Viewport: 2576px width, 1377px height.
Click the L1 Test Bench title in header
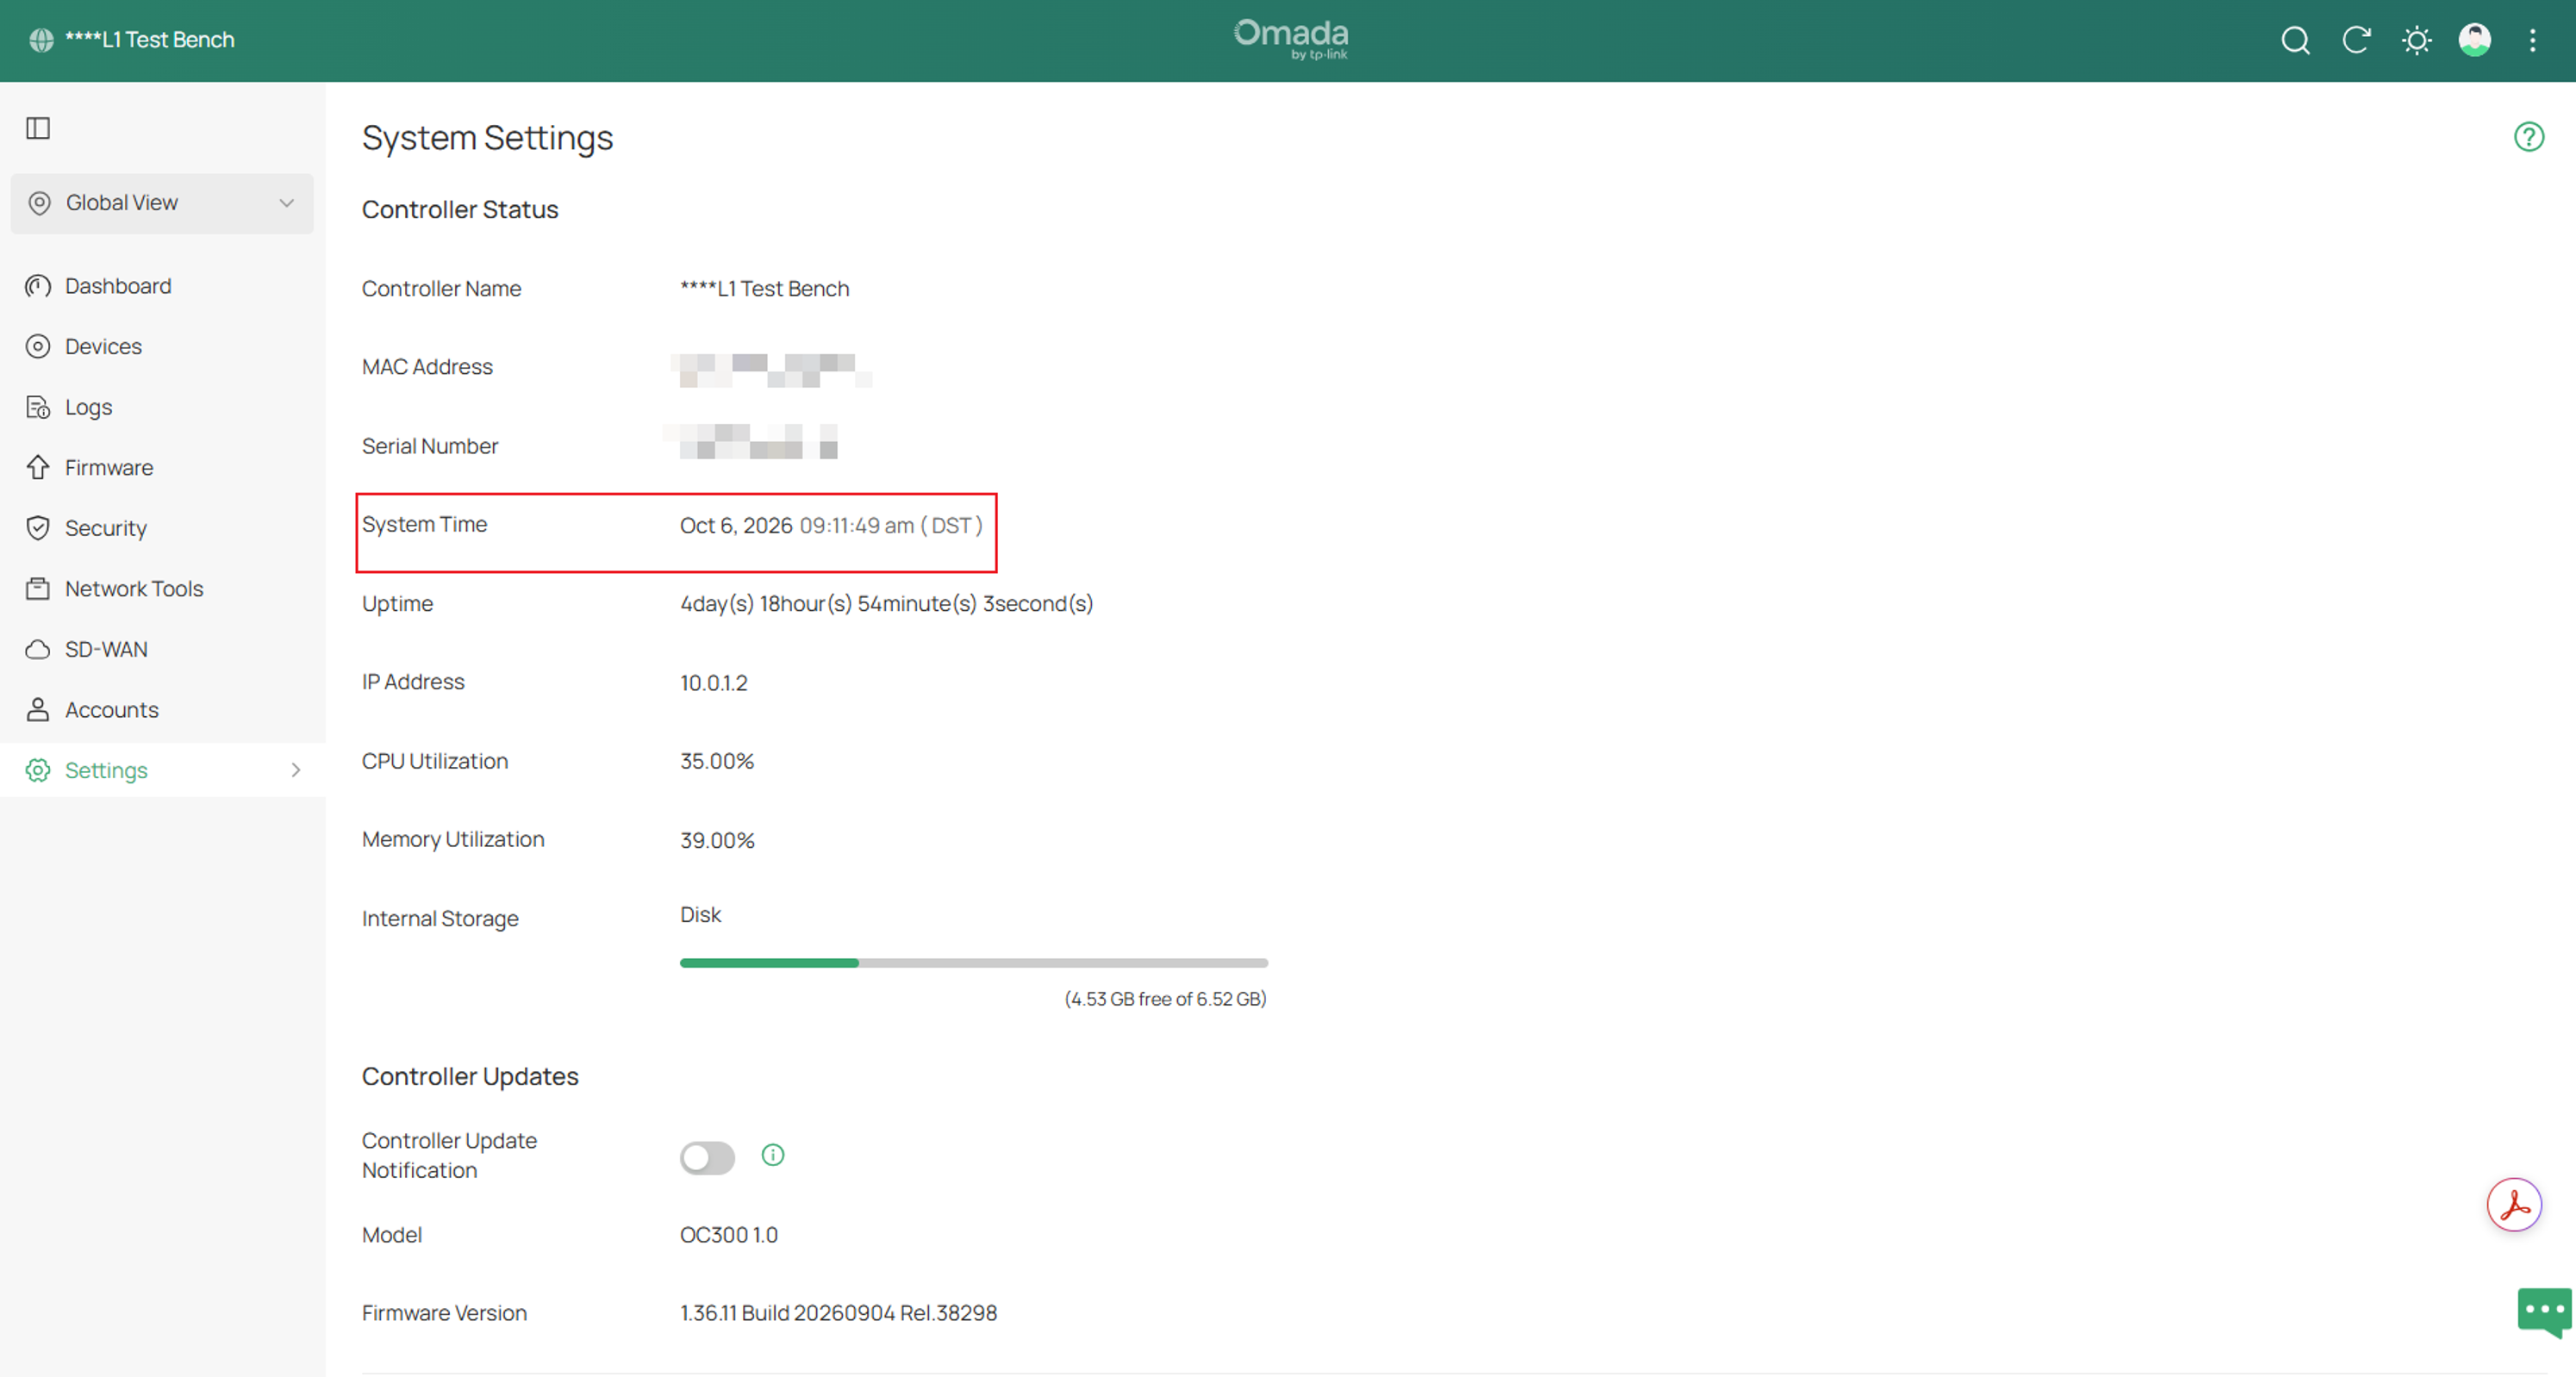(x=150, y=40)
